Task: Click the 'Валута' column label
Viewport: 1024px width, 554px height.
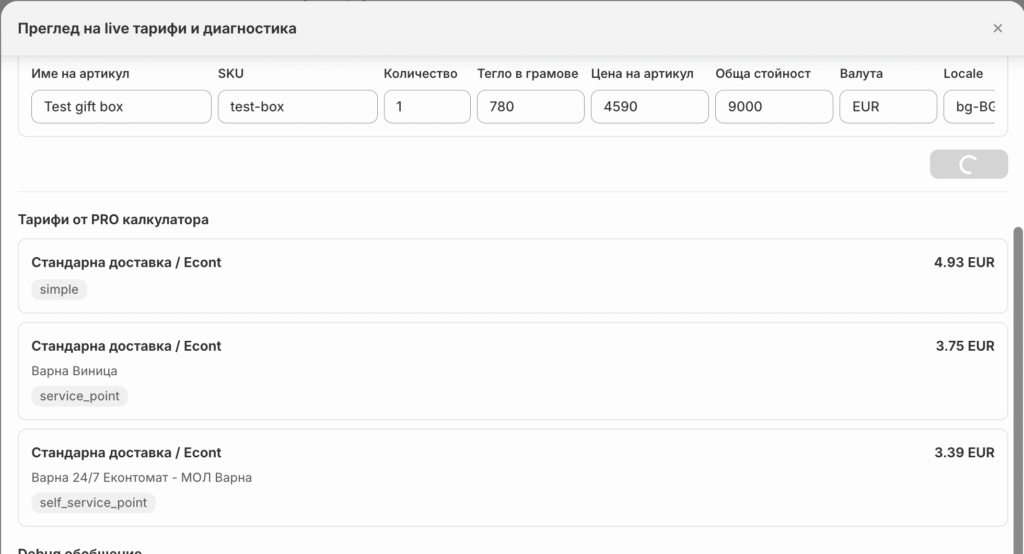Action: 861,74
